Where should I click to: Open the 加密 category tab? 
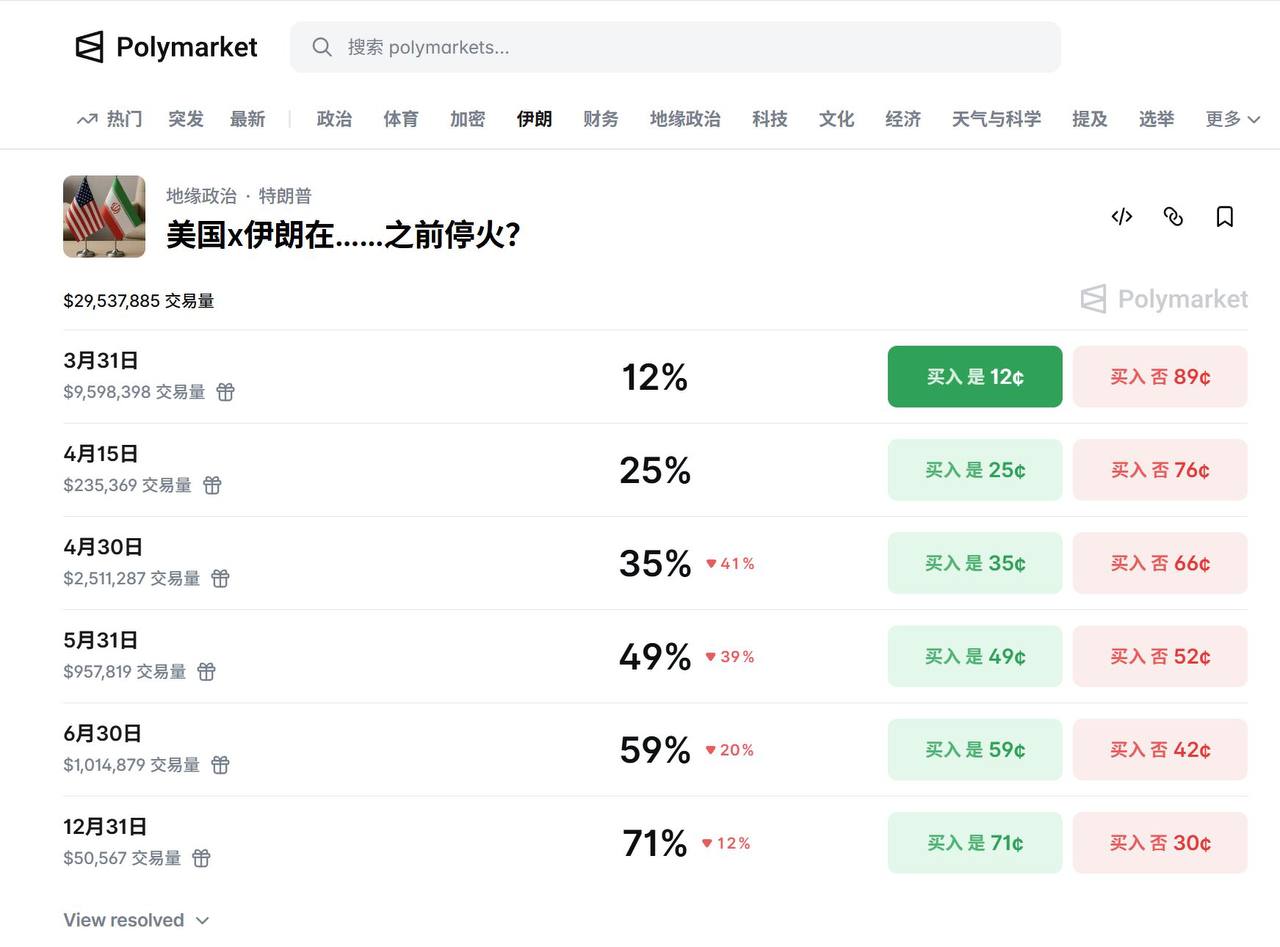[467, 118]
